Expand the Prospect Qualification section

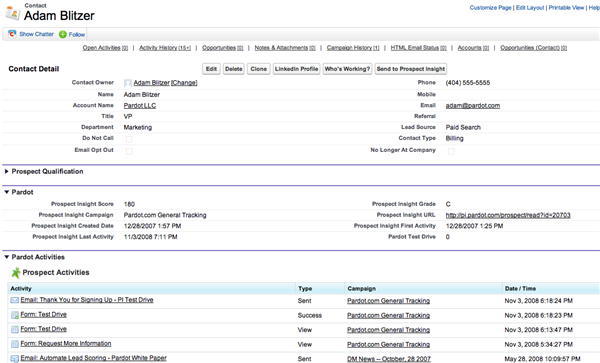pyautogui.click(x=7, y=171)
